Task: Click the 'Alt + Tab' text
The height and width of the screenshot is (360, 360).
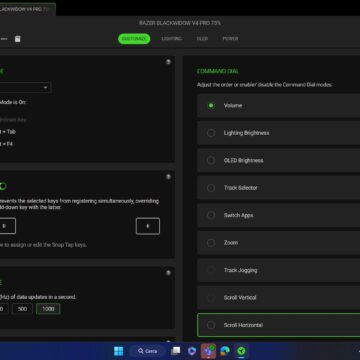Action: (x=8, y=132)
